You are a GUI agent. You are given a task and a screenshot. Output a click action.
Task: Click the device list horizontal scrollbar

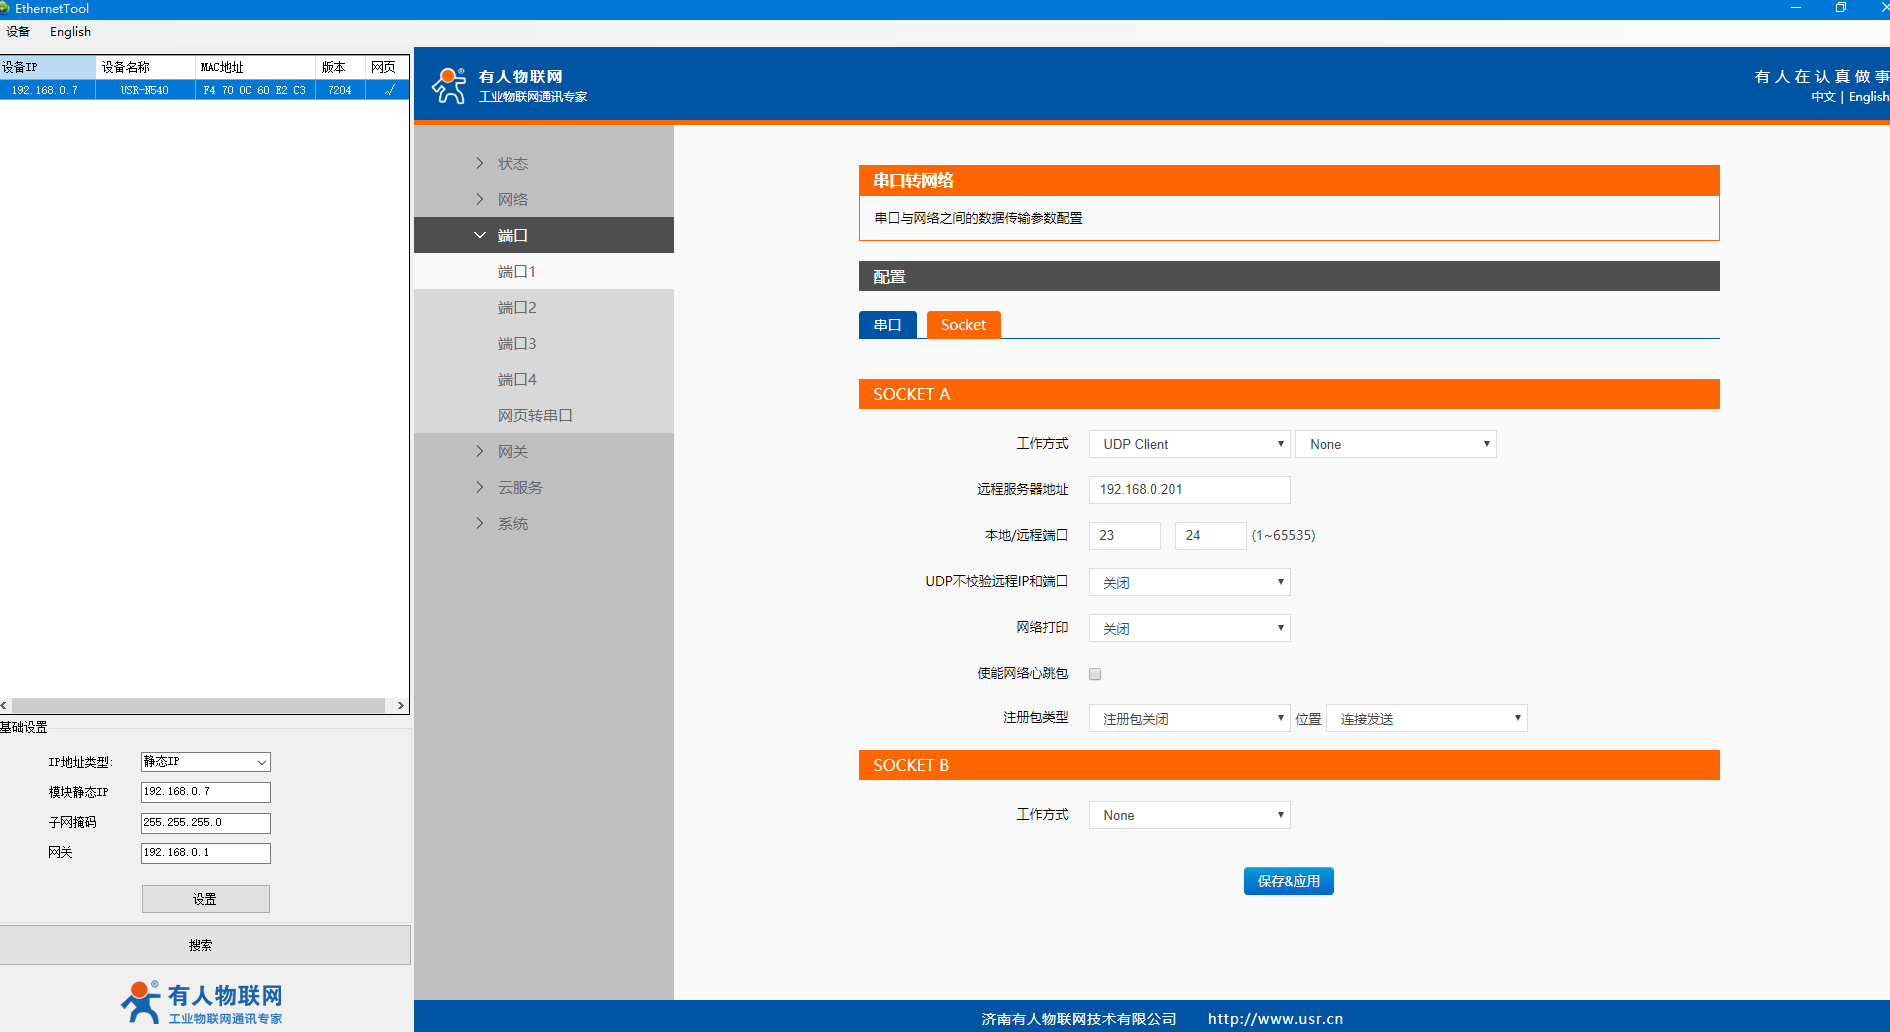coord(198,705)
